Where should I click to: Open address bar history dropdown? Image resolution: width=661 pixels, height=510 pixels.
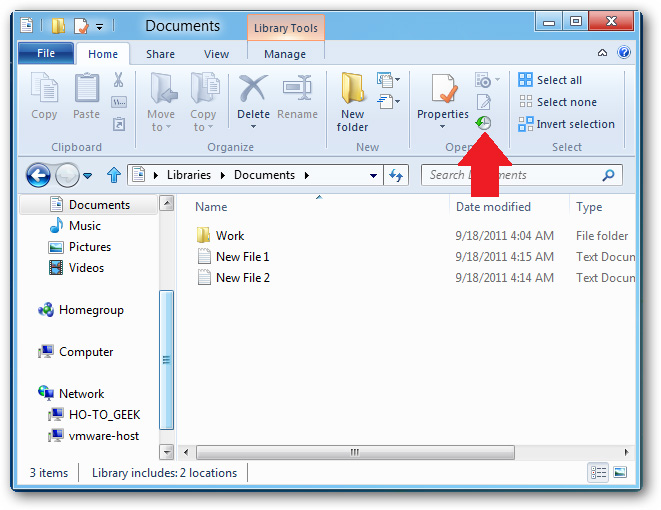click(373, 175)
